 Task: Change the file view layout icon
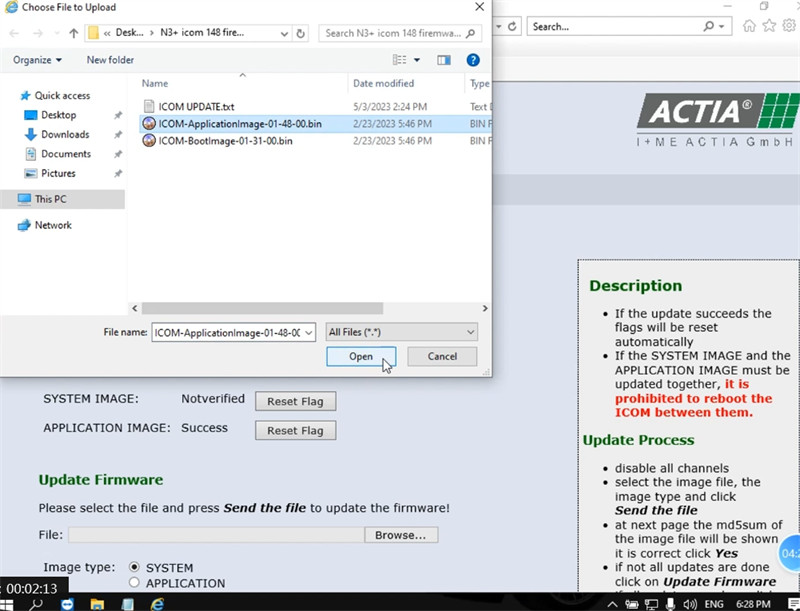[x=399, y=60]
